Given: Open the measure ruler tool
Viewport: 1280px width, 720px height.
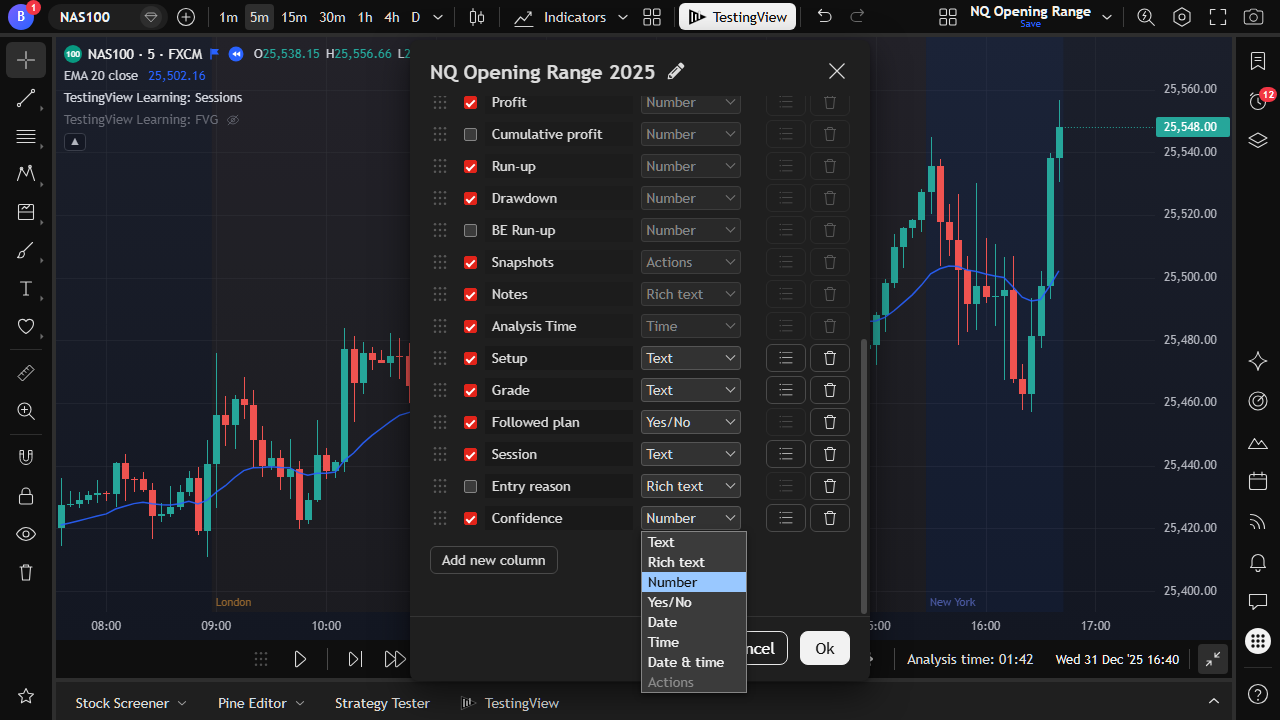Looking at the screenshot, I should coord(26,373).
